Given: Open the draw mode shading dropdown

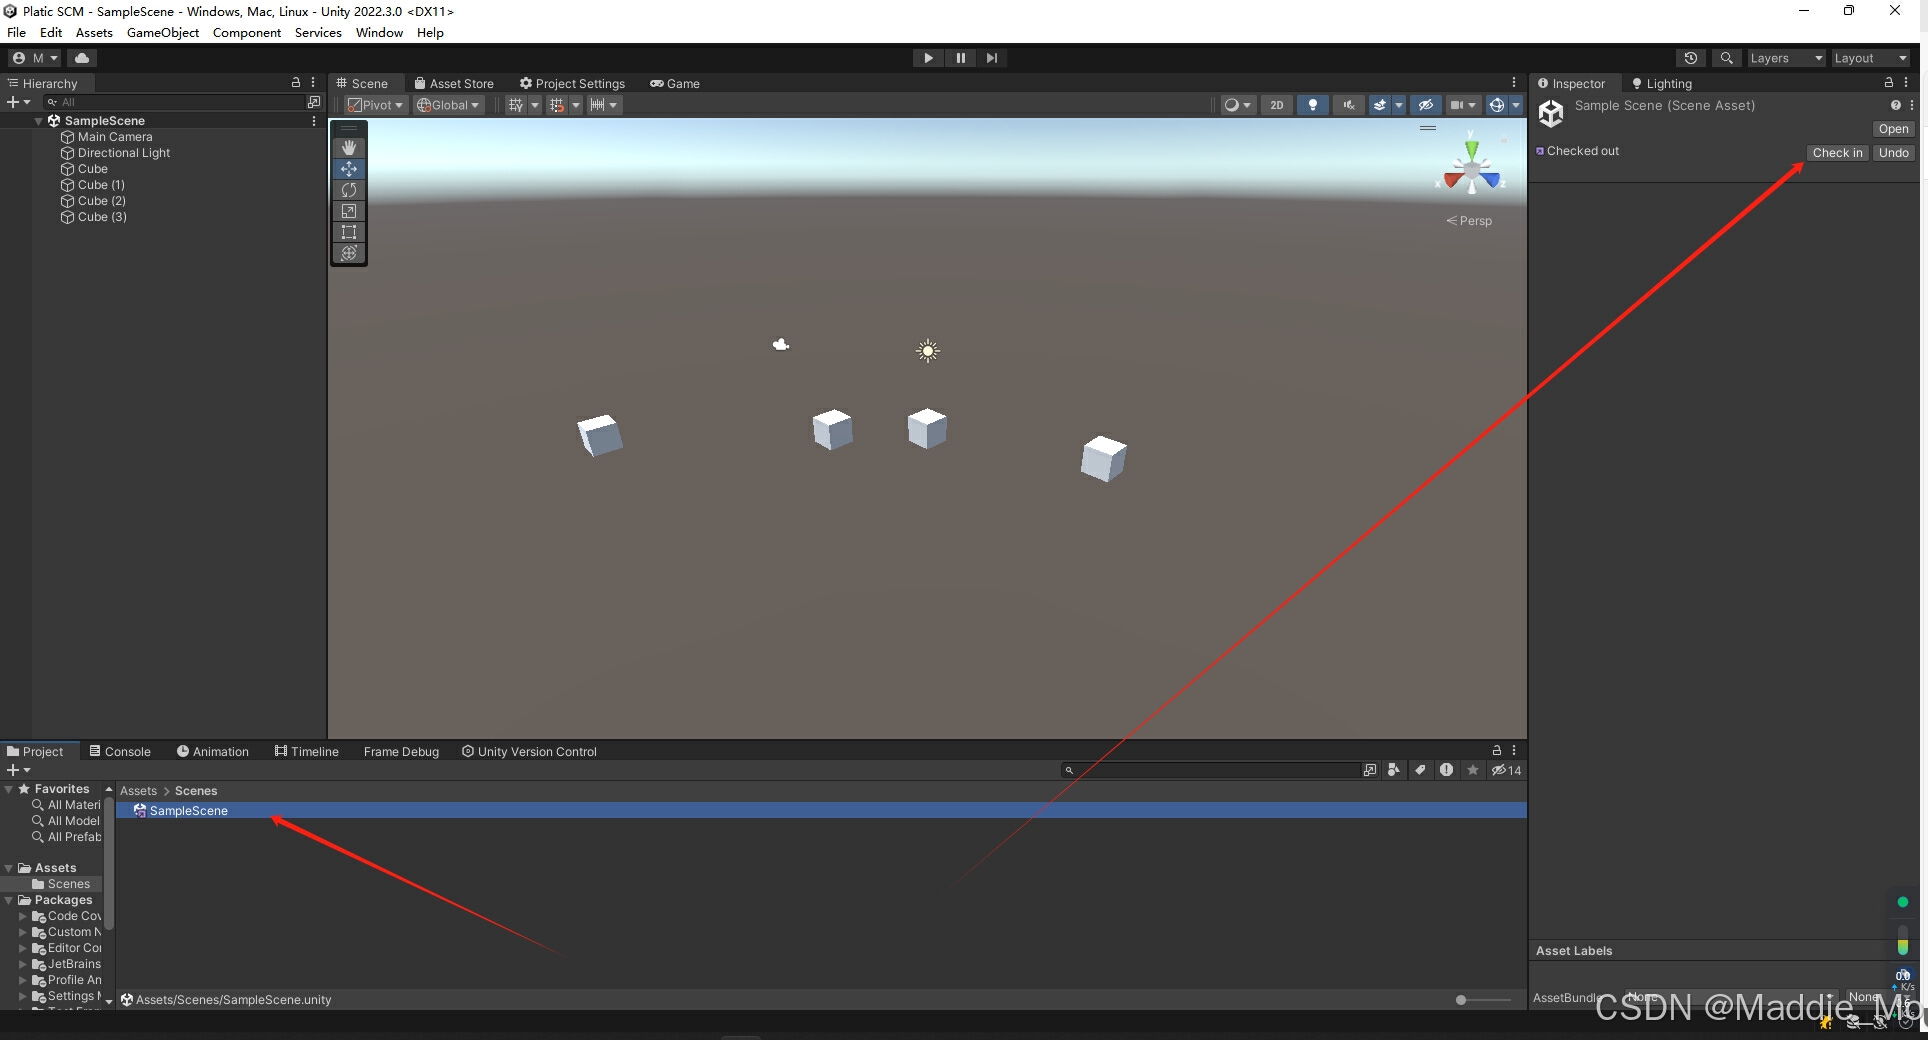Looking at the screenshot, I should click(x=1238, y=105).
